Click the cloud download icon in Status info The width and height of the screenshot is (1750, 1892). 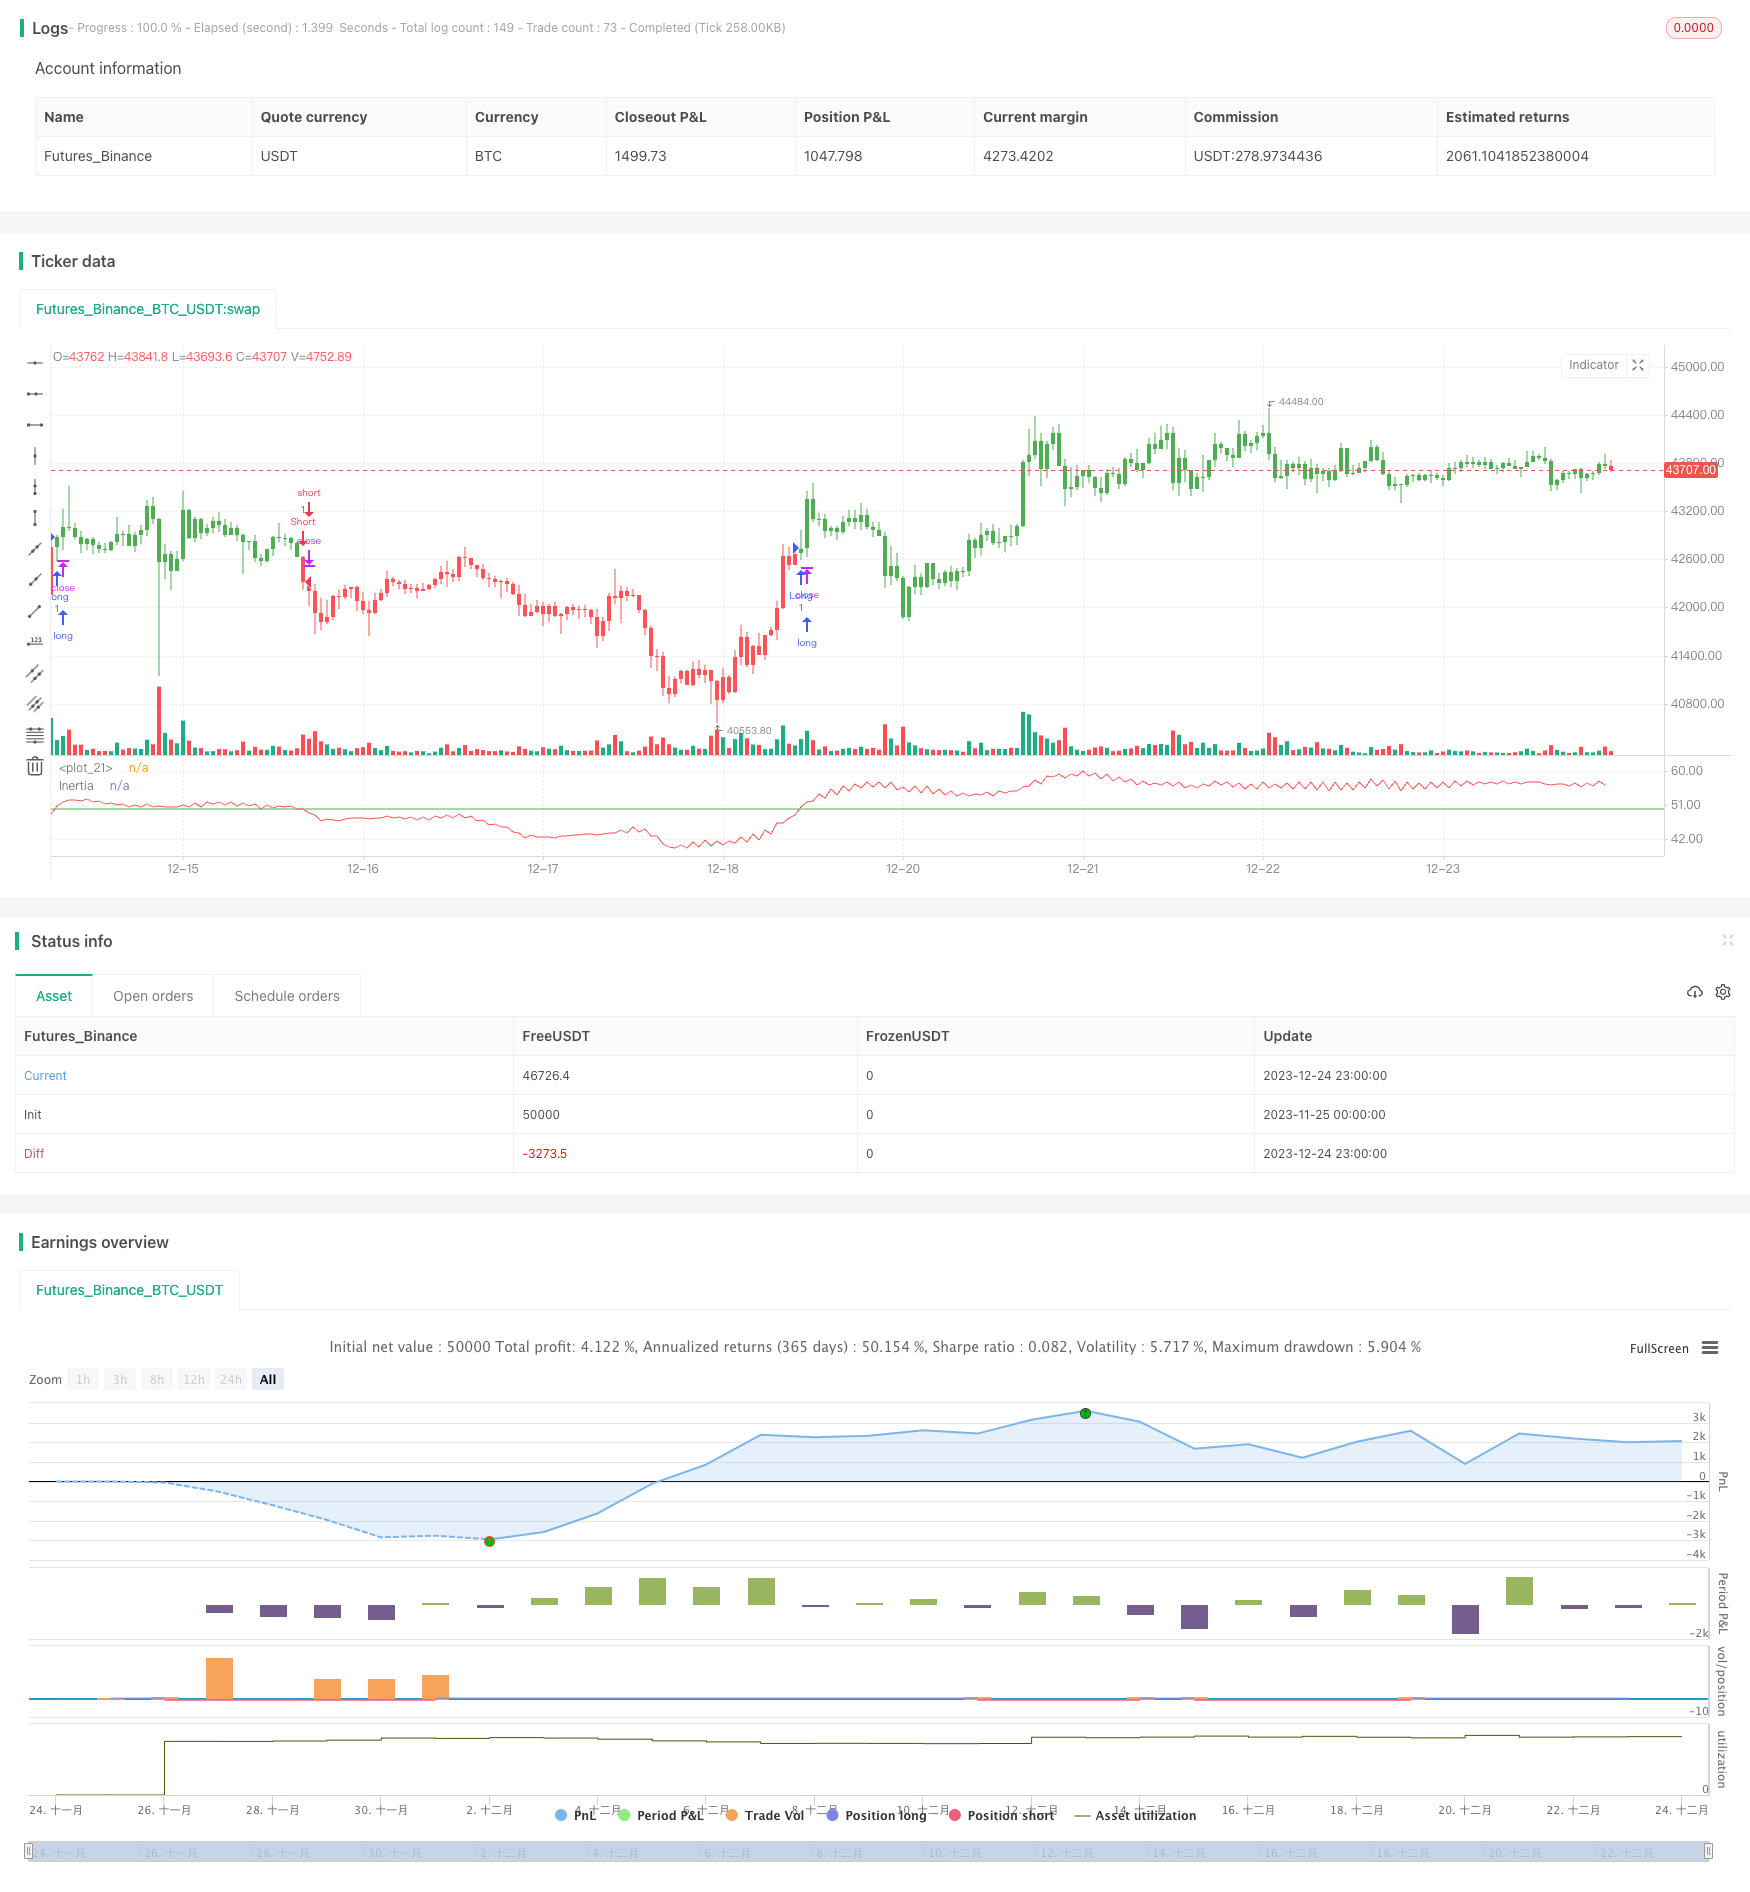[1694, 992]
